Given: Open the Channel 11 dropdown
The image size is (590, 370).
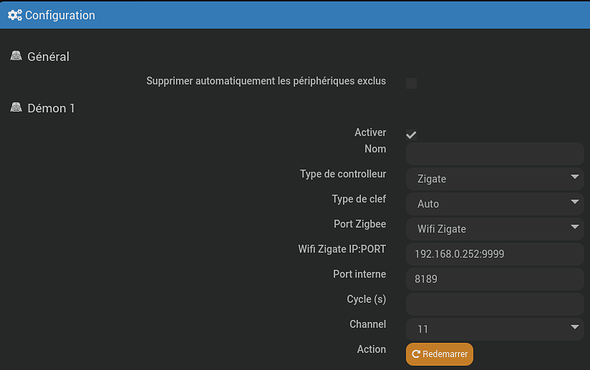Looking at the screenshot, I should (x=495, y=329).
